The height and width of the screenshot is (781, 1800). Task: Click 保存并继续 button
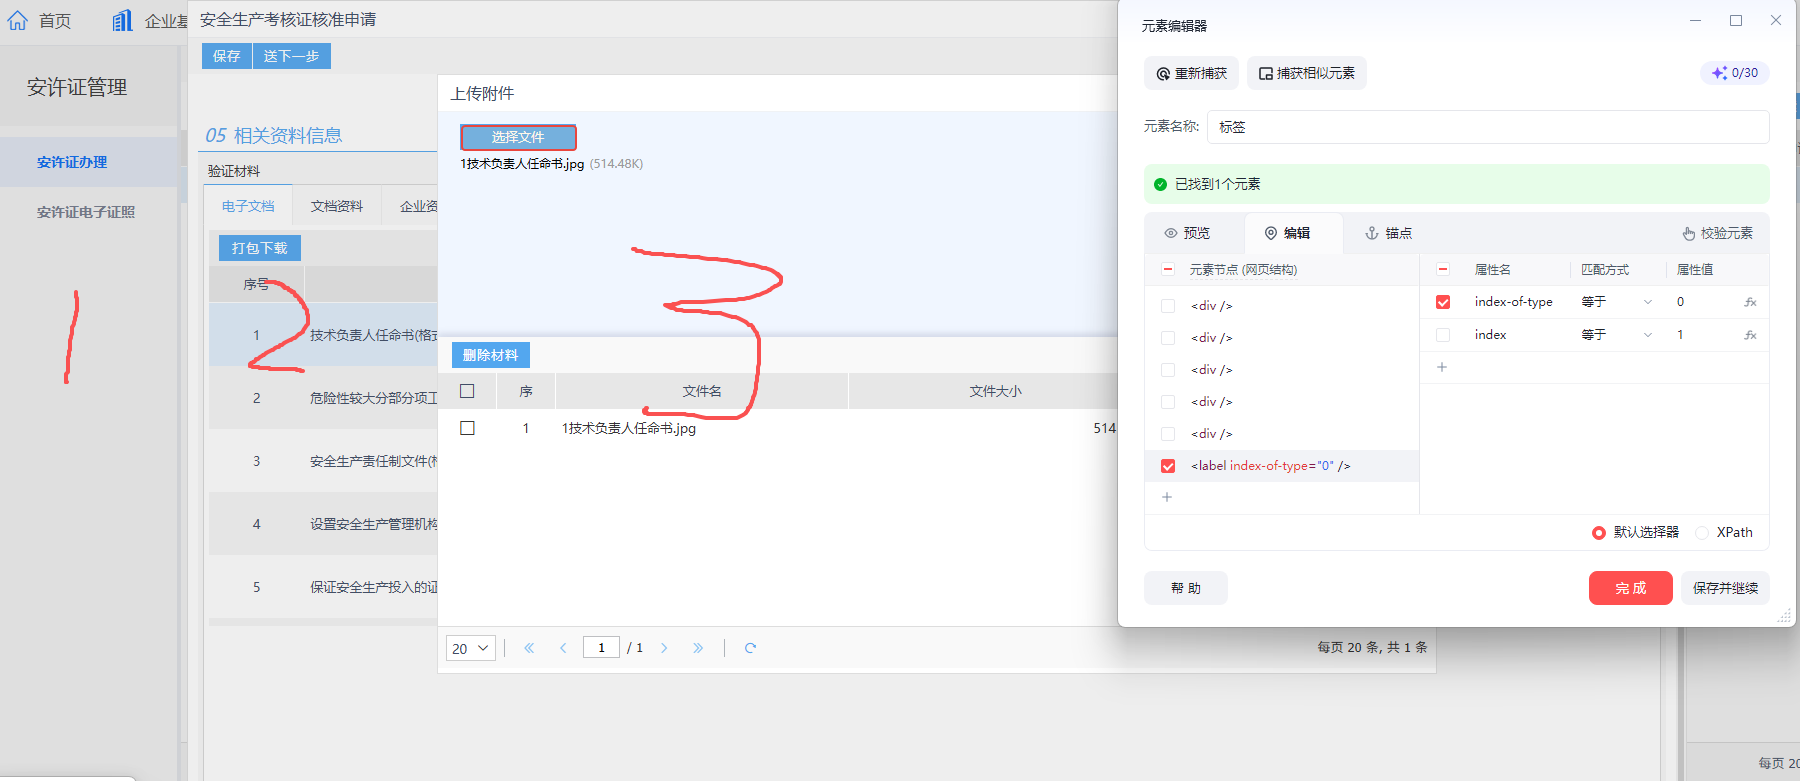[1725, 588]
